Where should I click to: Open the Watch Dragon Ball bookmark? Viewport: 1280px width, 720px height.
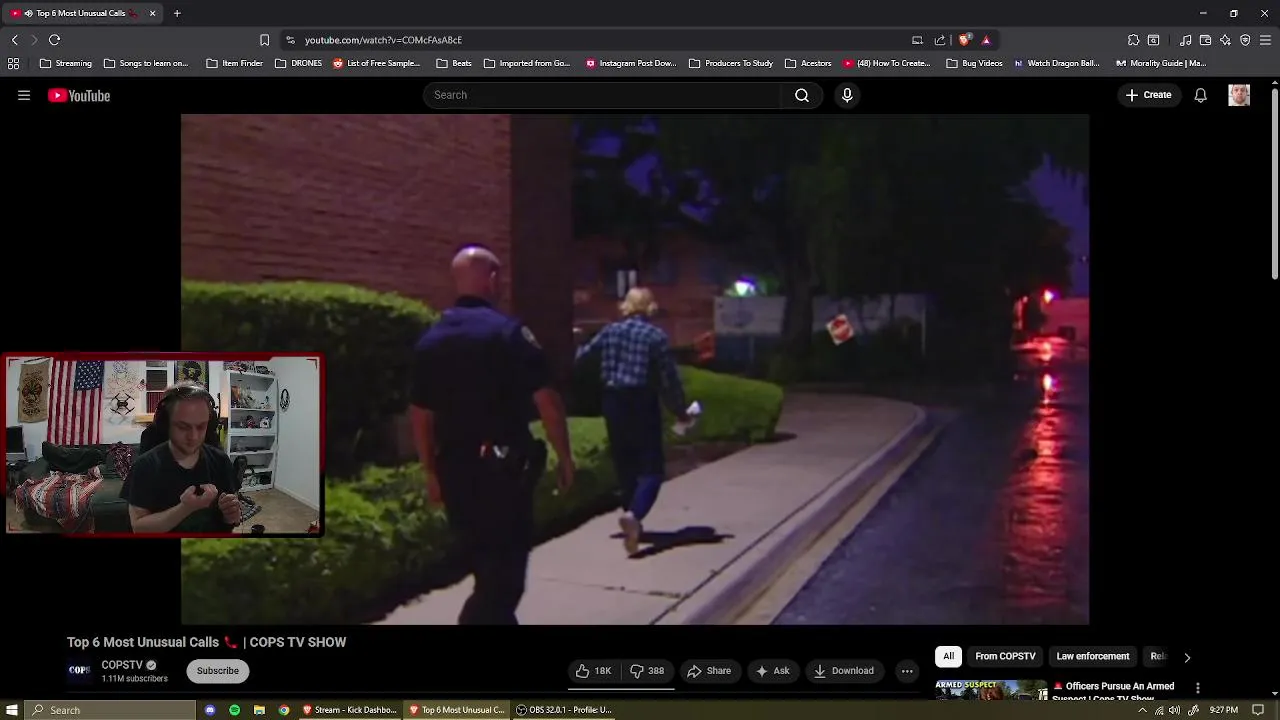point(1056,63)
